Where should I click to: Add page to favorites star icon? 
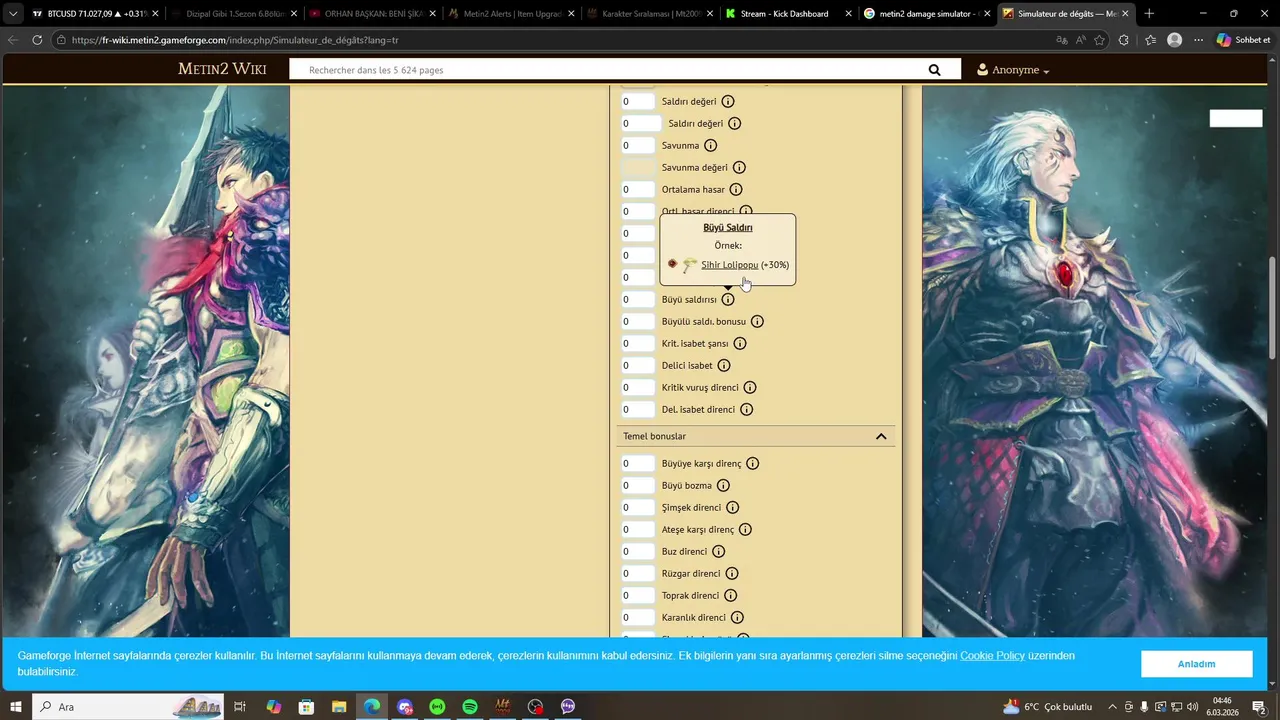1100,40
